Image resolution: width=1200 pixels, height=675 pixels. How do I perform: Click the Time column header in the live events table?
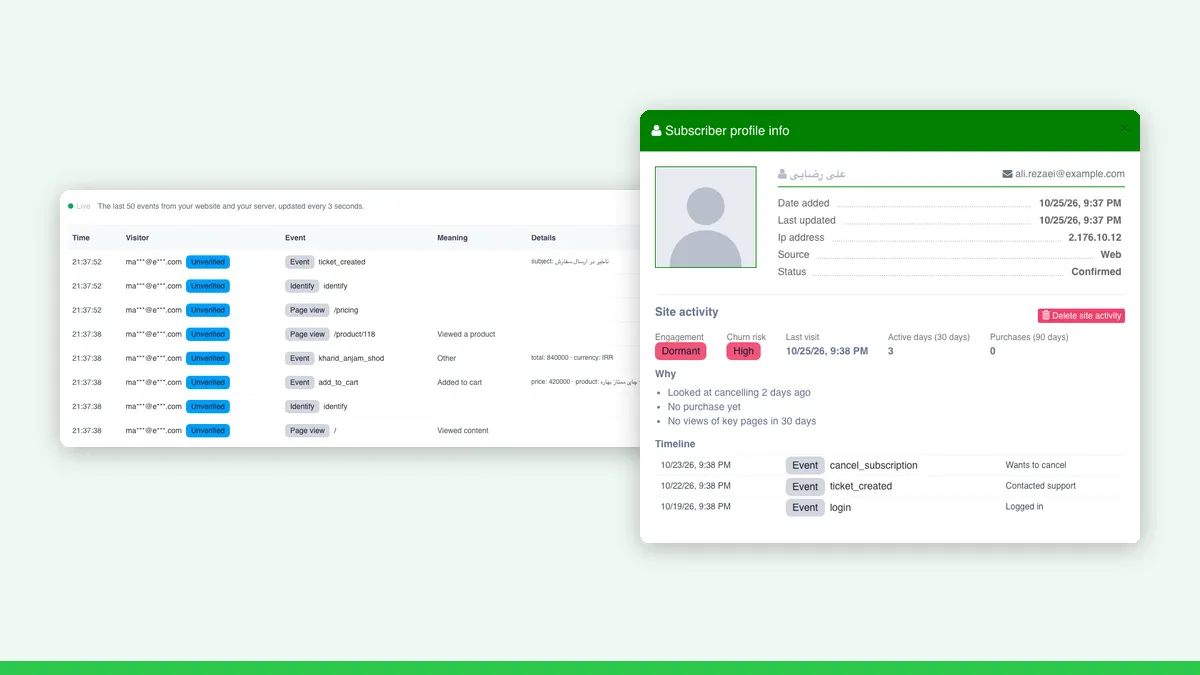(x=81, y=238)
